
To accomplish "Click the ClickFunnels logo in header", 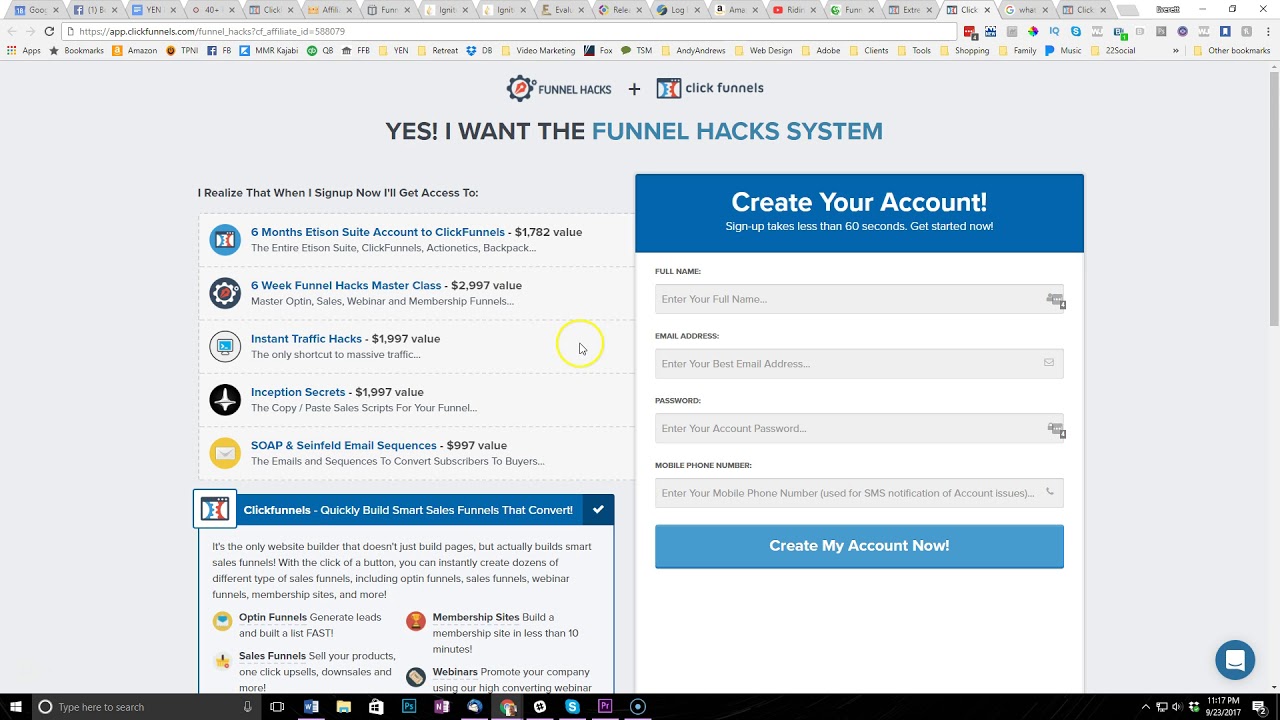I will 710,88.
